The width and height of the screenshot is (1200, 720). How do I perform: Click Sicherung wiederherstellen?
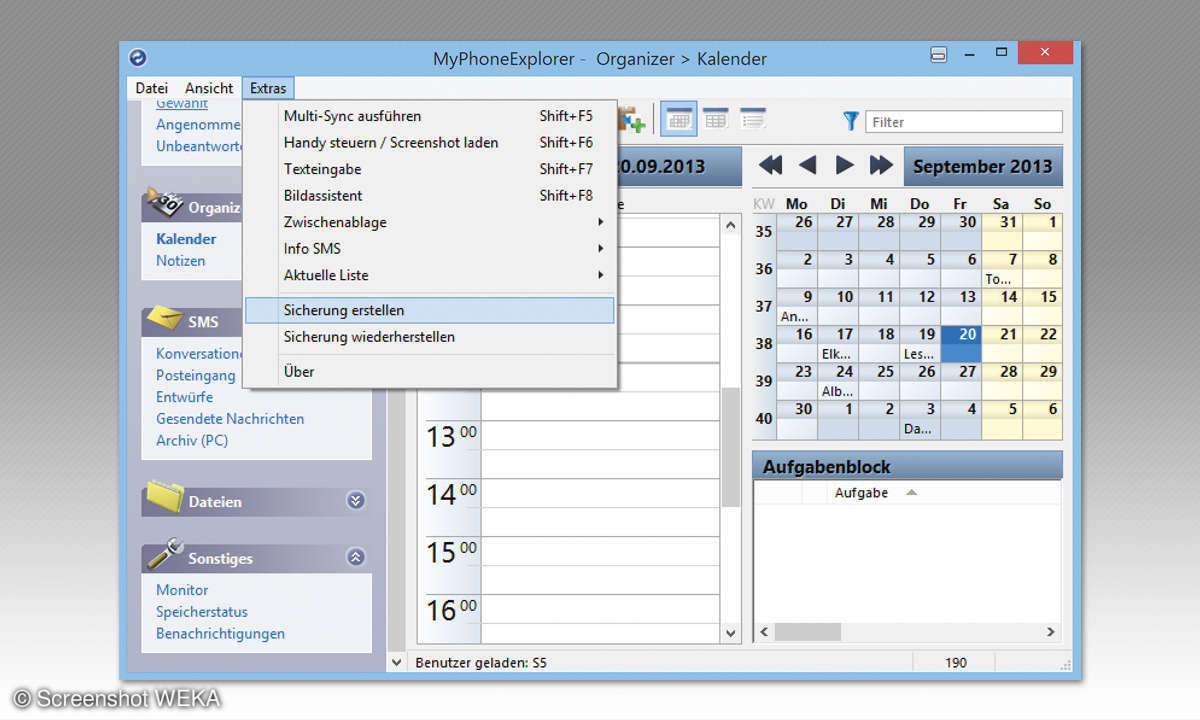(x=430, y=337)
